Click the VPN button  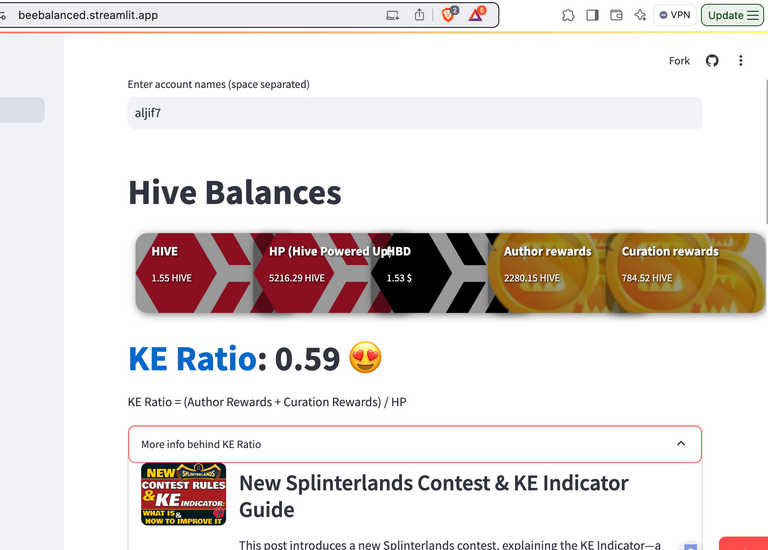click(675, 15)
